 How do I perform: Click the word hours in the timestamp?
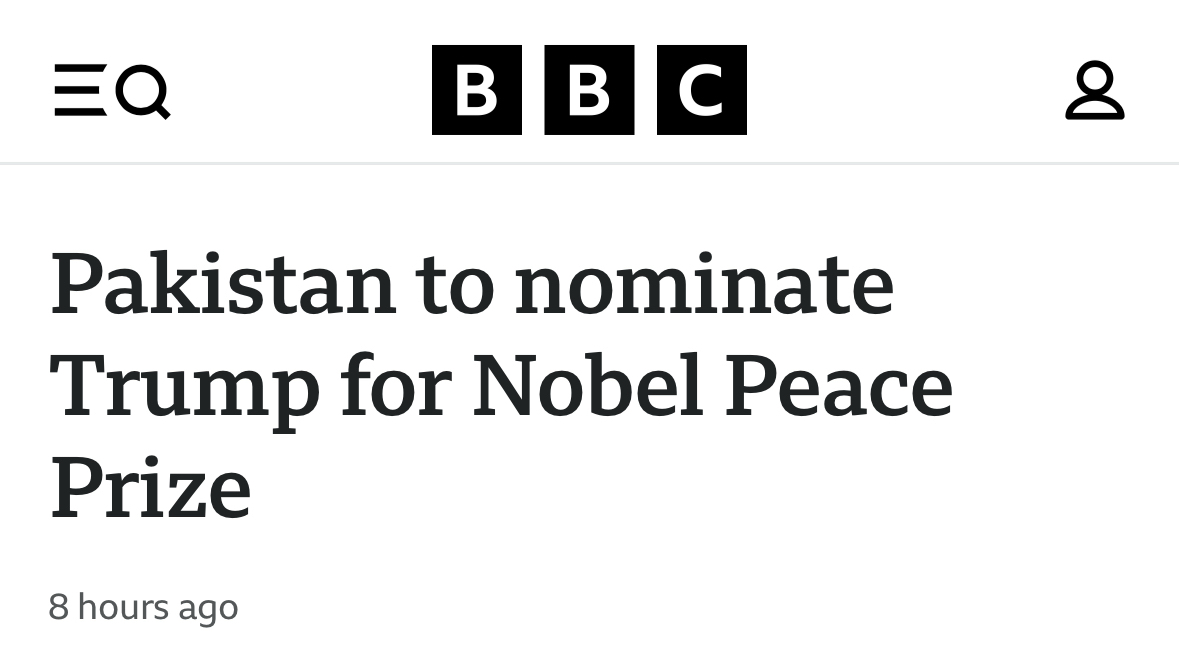pyautogui.click(x=123, y=607)
